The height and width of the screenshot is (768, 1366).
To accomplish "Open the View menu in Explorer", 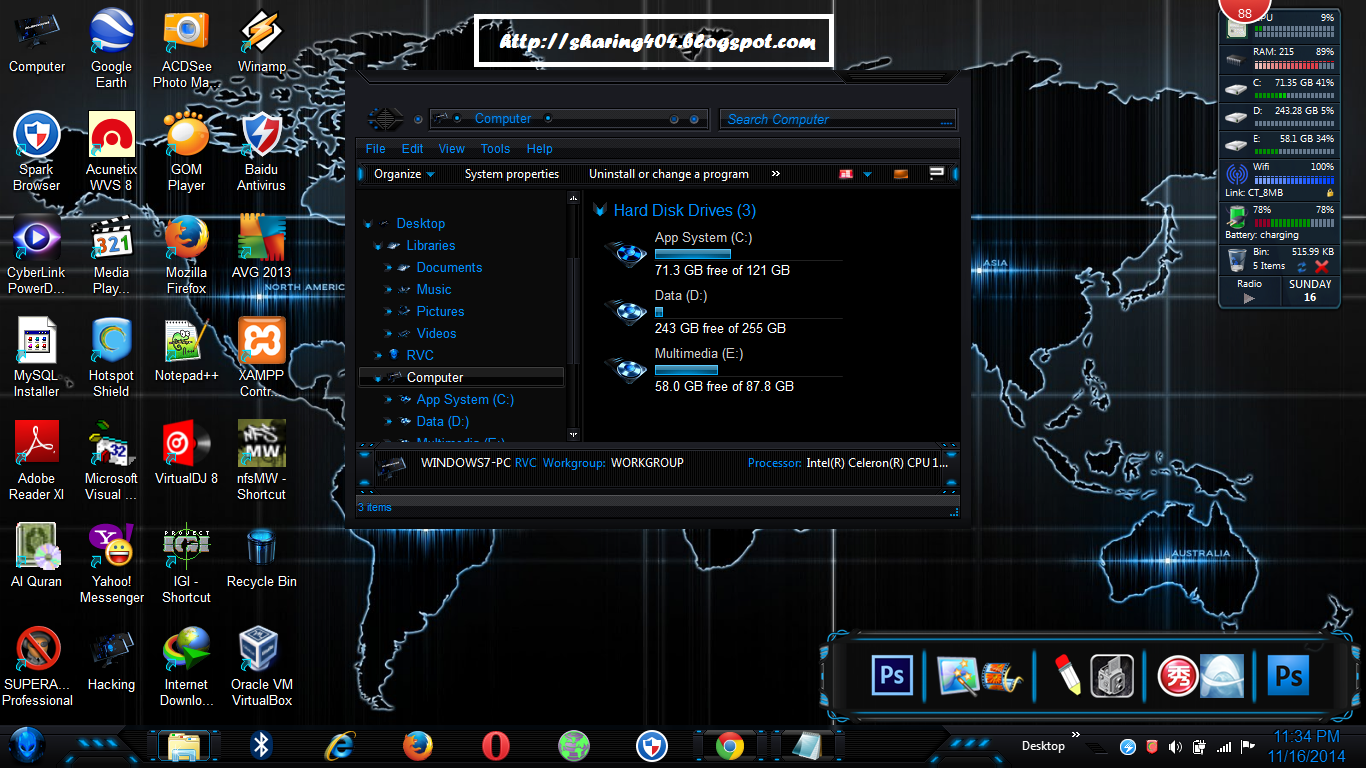I will click(x=451, y=148).
